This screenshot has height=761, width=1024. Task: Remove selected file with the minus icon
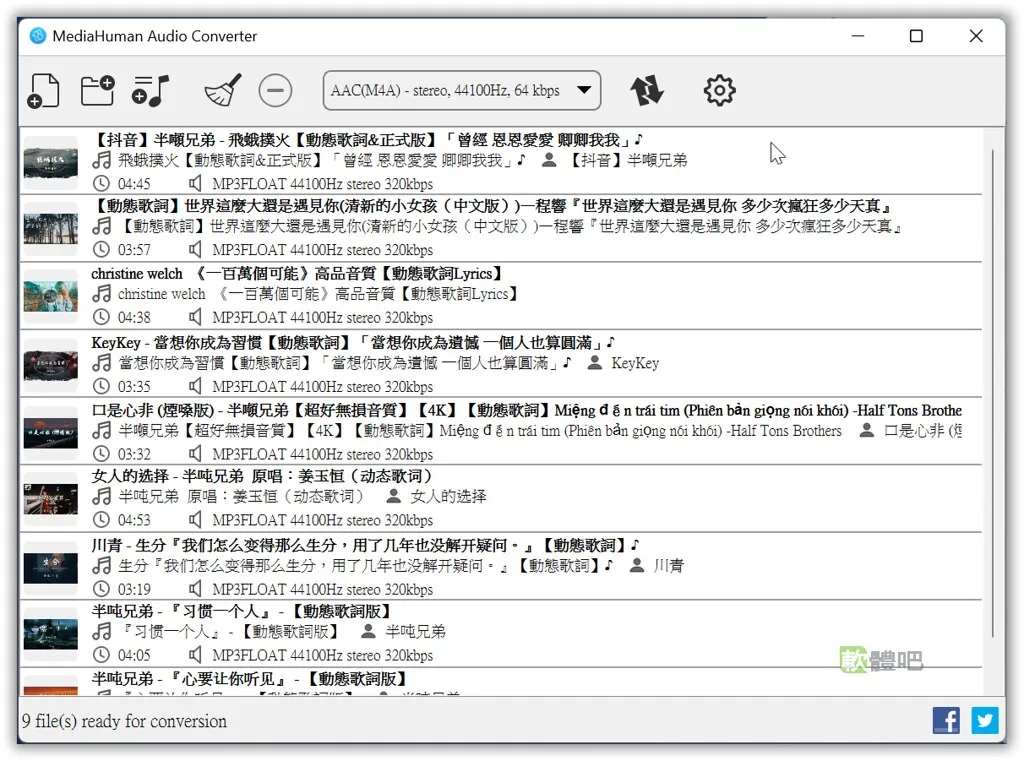[x=275, y=90]
